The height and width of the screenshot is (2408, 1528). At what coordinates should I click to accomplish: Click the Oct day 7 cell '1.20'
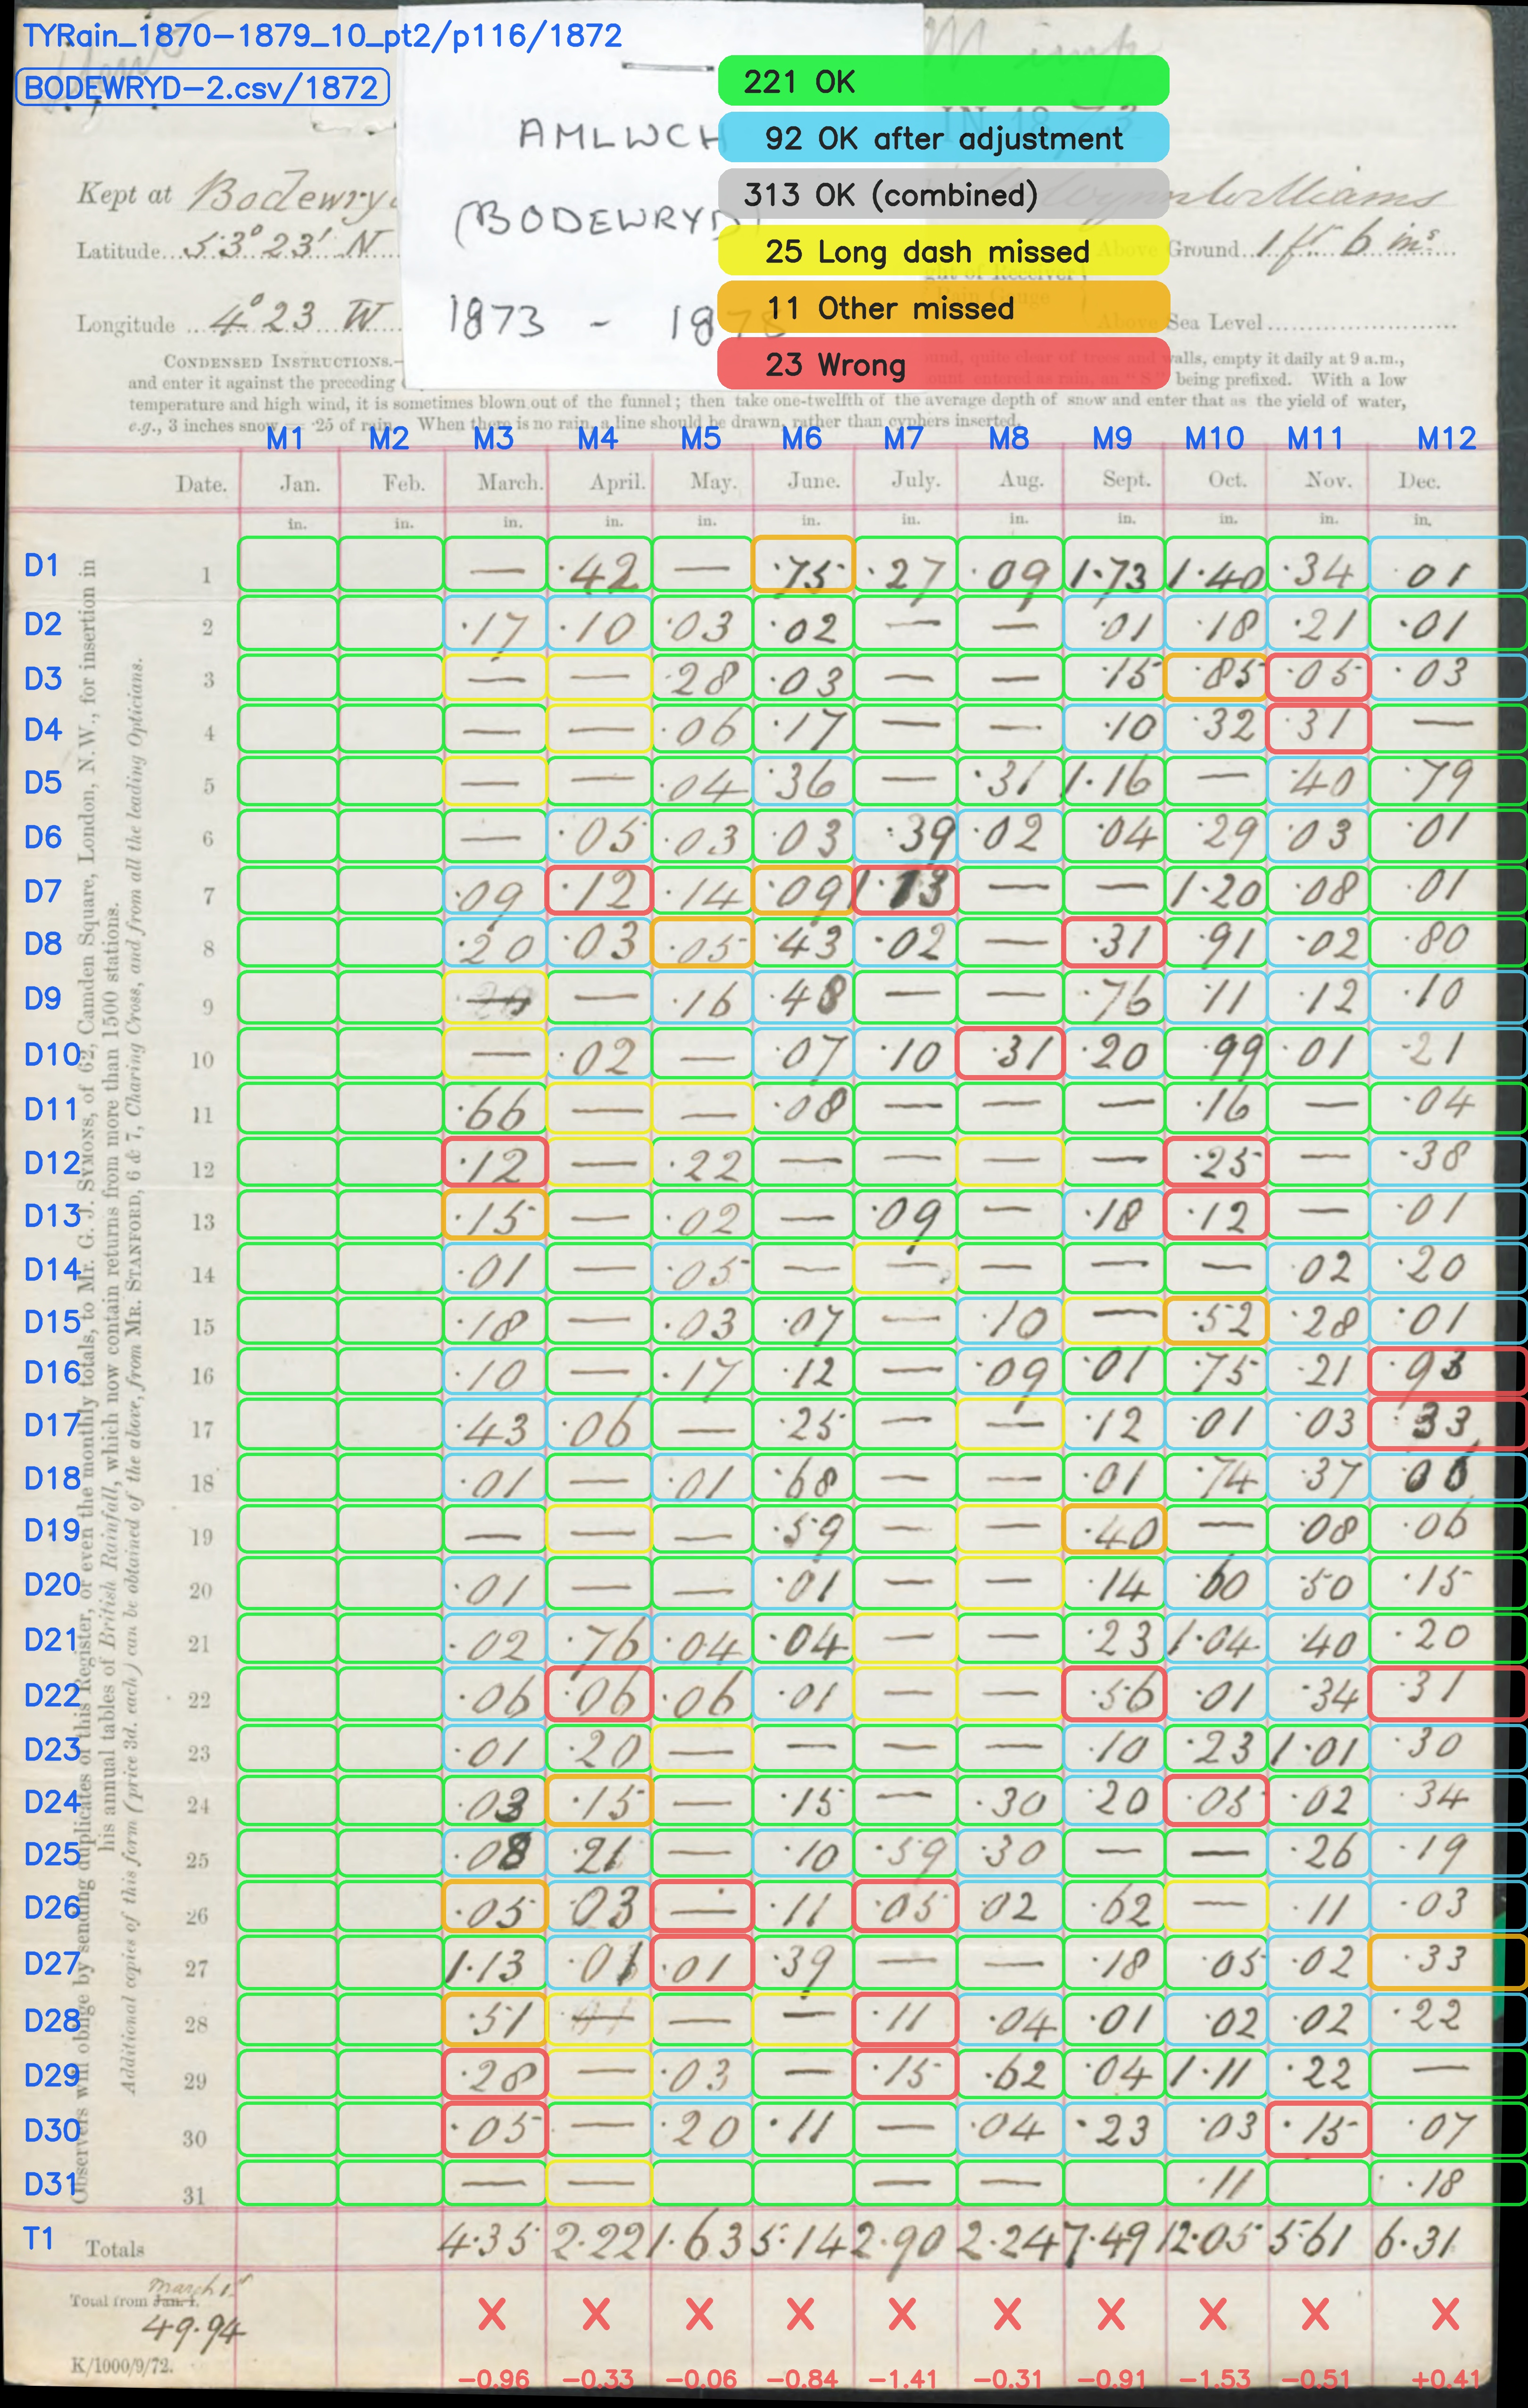click(x=1215, y=890)
